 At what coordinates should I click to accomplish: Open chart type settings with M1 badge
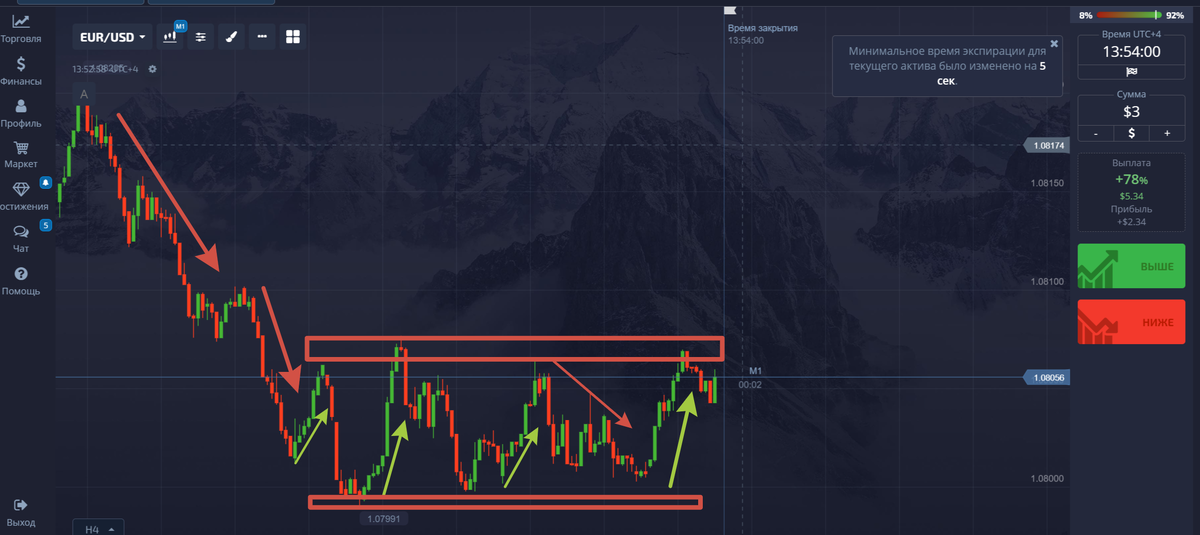click(172, 36)
